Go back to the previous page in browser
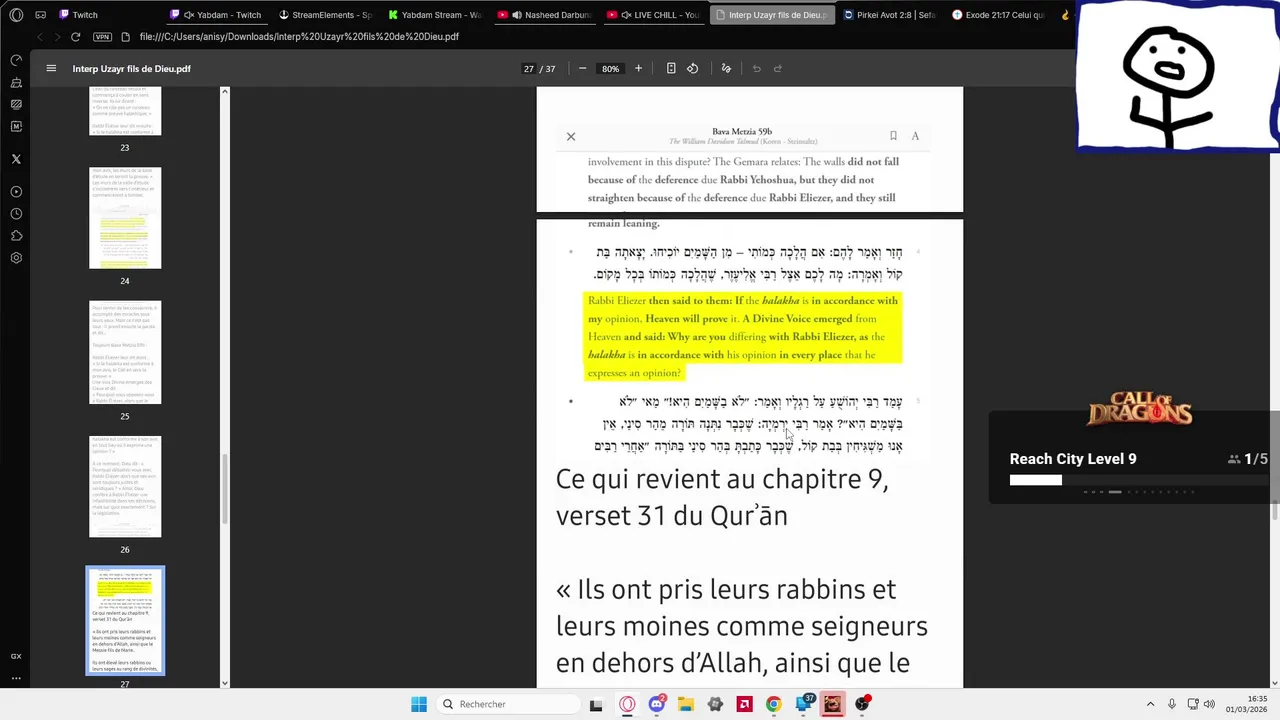 40,37
